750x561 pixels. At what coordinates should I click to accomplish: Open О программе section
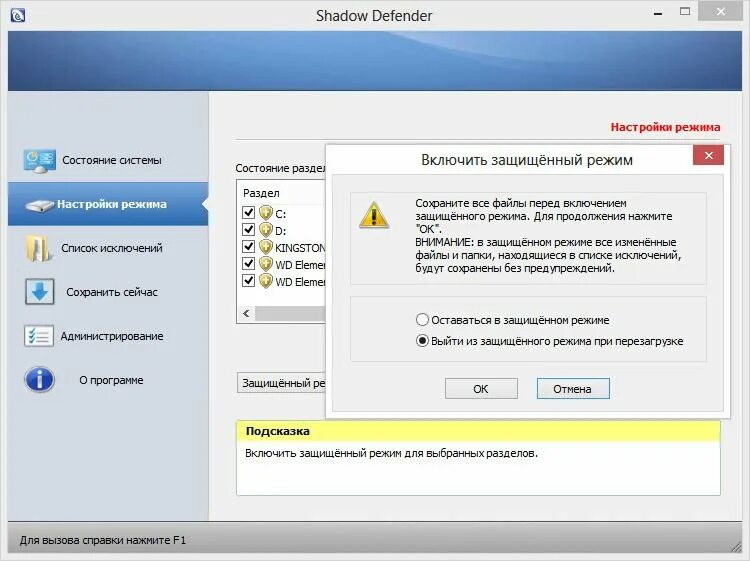(108, 380)
